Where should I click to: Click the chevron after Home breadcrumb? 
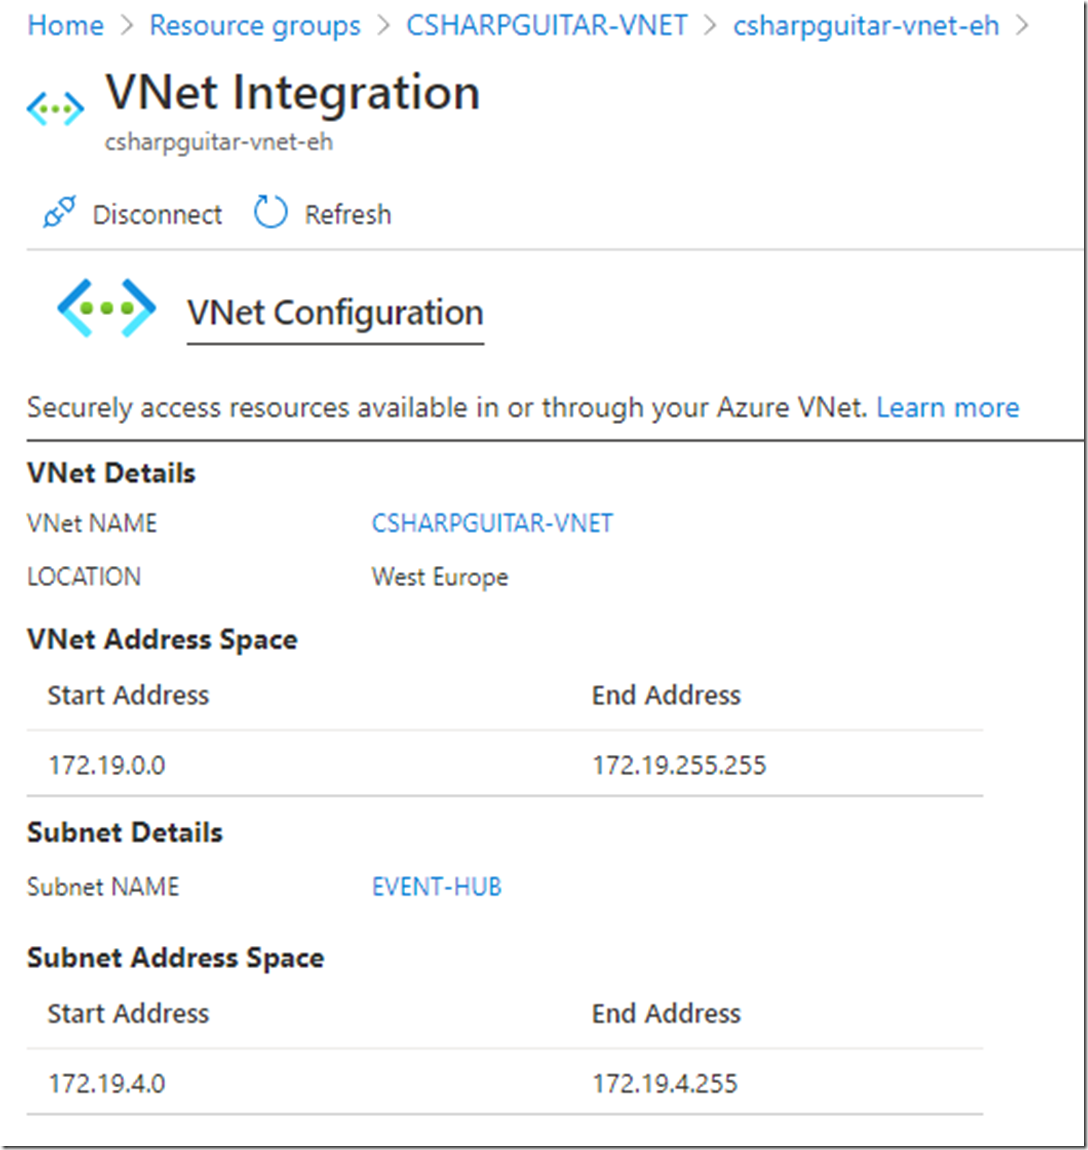(x=127, y=26)
